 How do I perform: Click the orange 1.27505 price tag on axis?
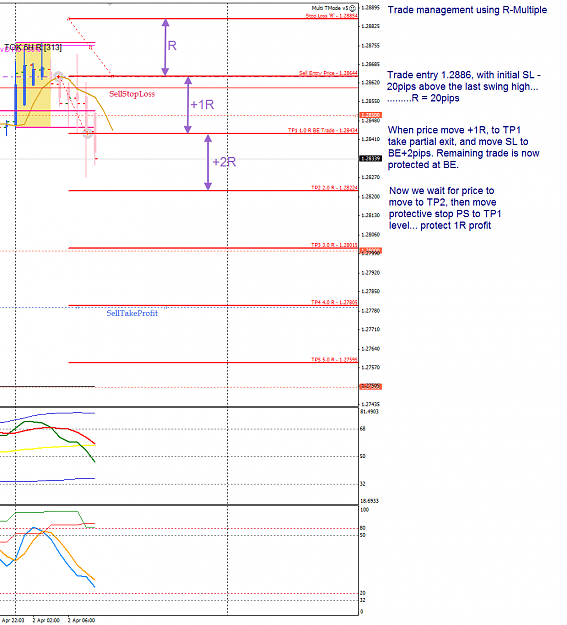click(x=371, y=387)
